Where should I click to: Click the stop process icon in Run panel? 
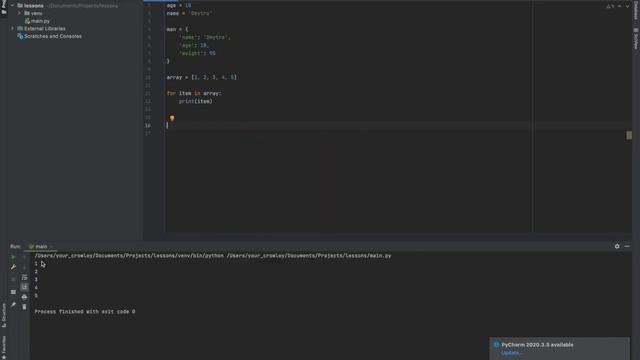coord(13,280)
